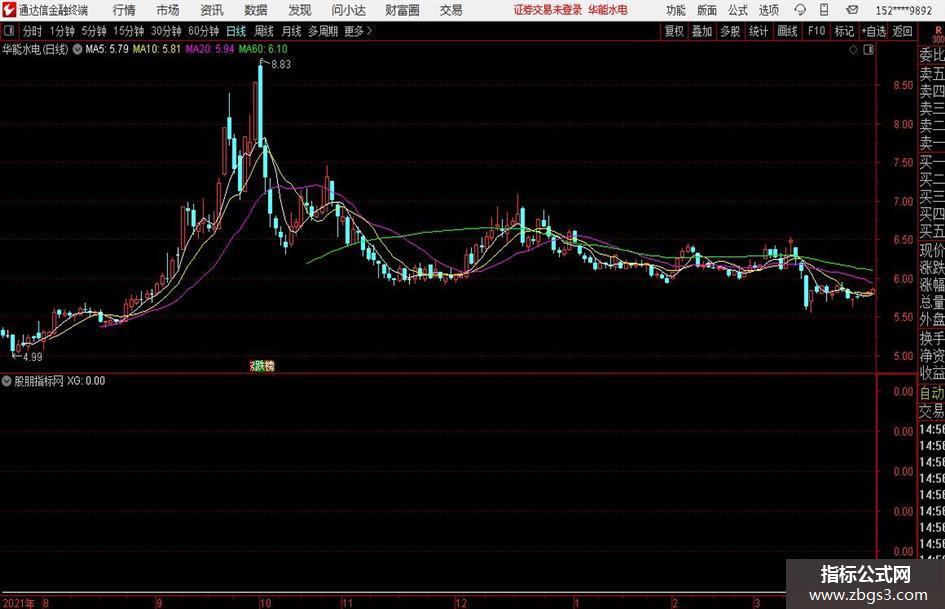The height and width of the screenshot is (609, 945).
Task: Open the 交易 menu
Action: tap(451, 10)
